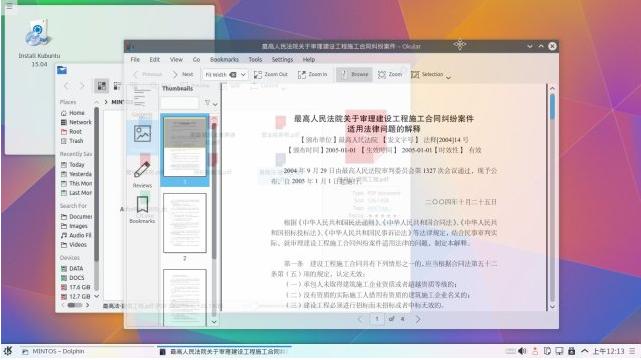The width and height of the screenshot is (641, 360).
Task: Open DATA device in Dolphin
Action: pos(72,268)
